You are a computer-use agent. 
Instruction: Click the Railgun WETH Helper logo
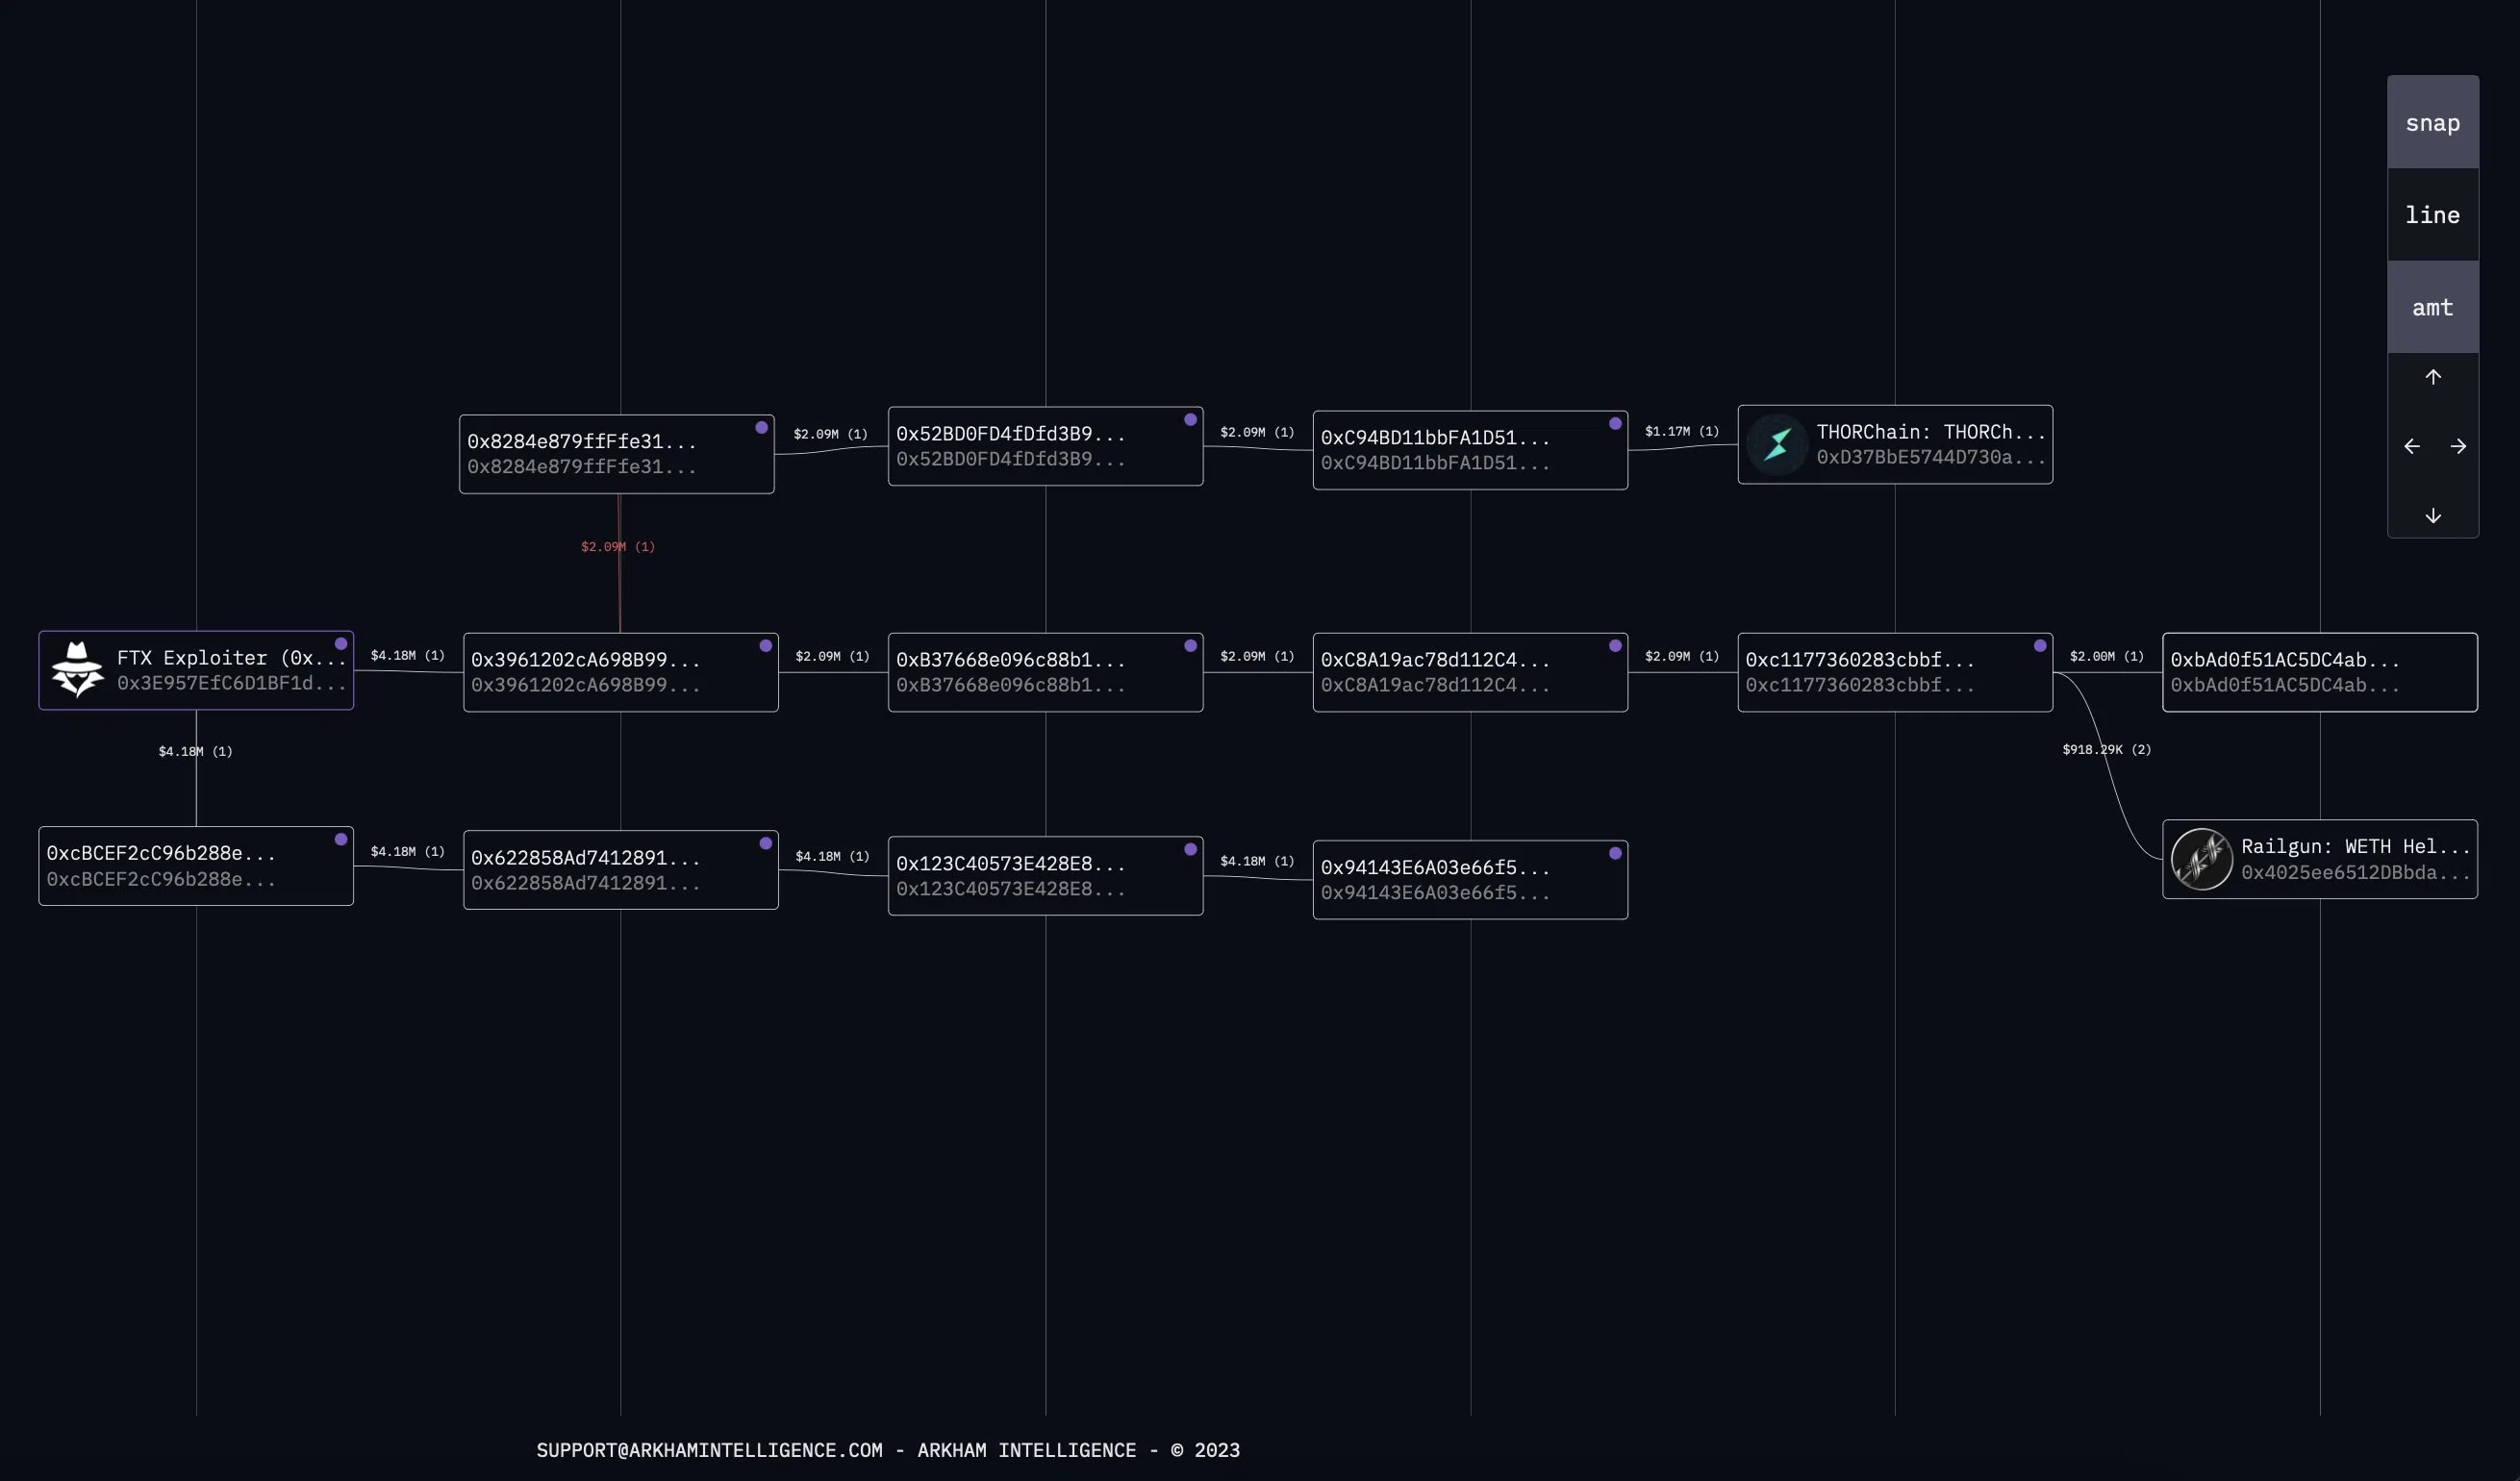[2201, 859]
